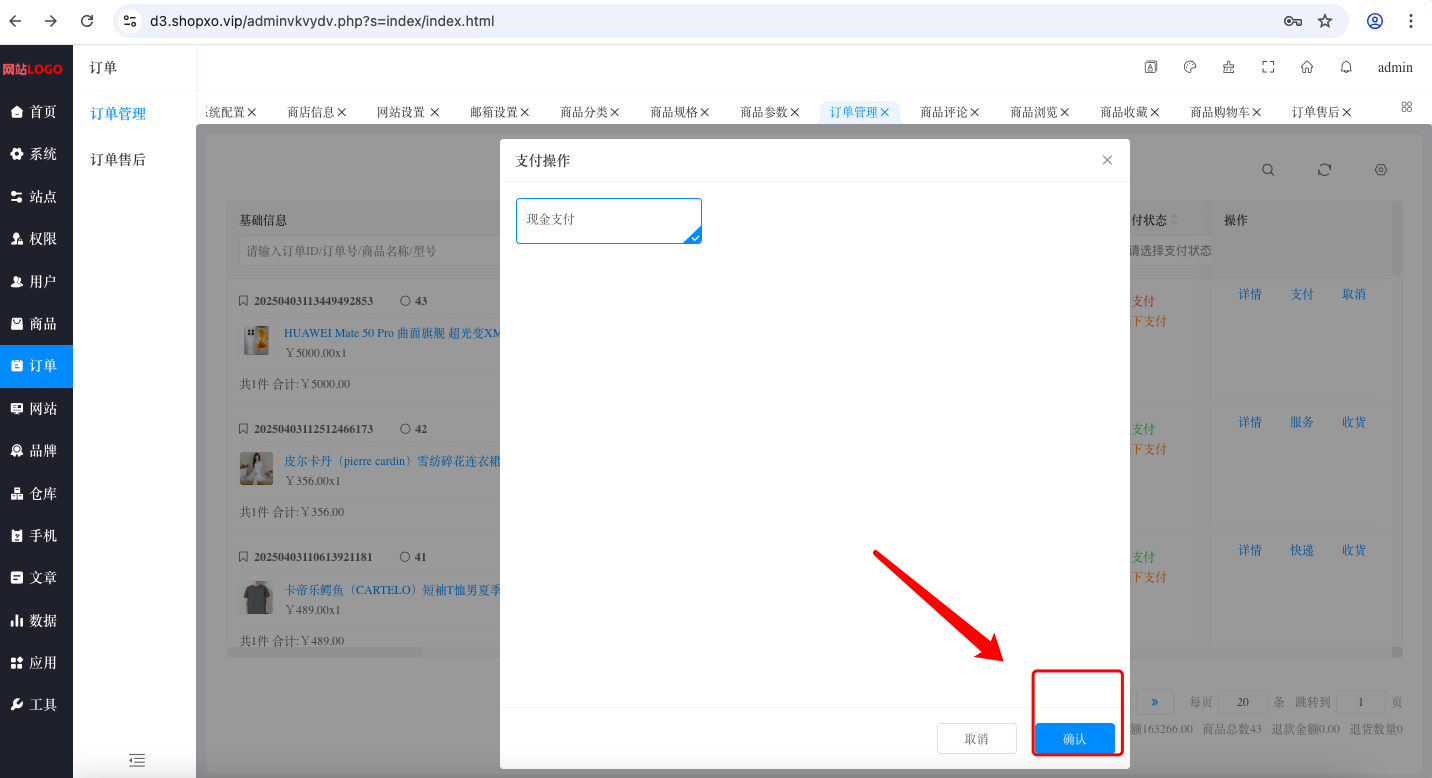This screenshot has height=778, width=1432.
Task: Close the 网站设置 tab via its X
Action: [434, 113]
